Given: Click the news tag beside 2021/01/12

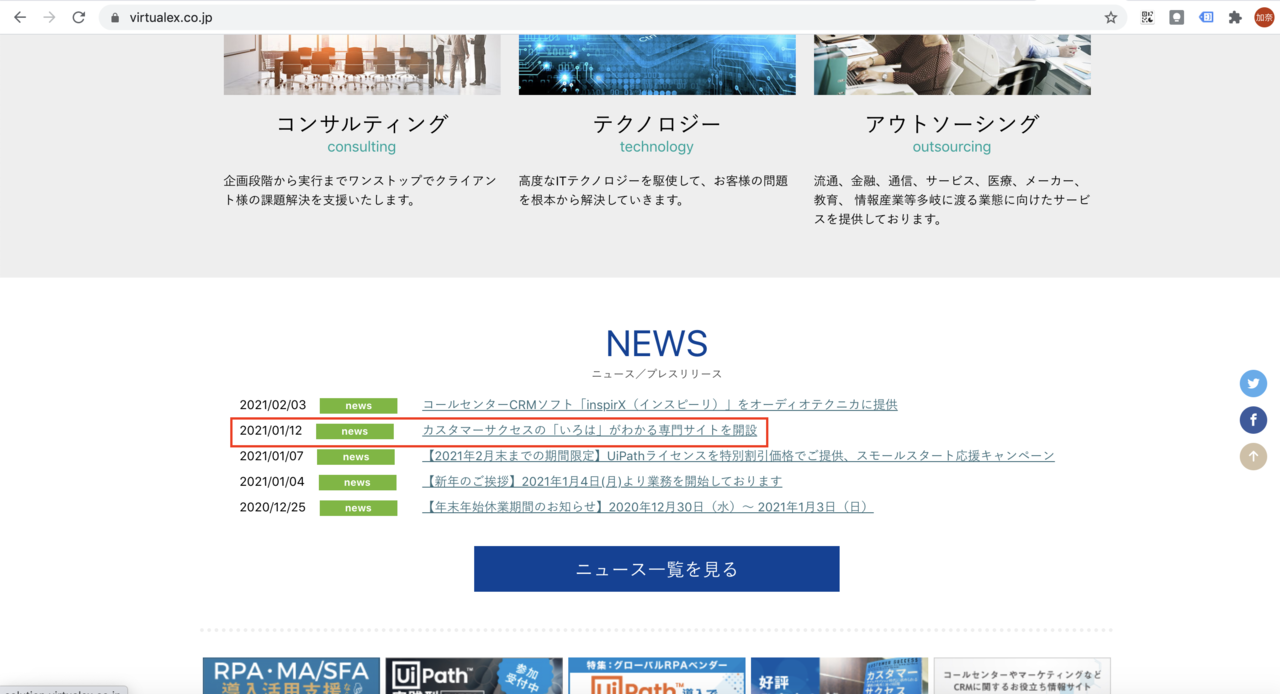Looking at the screenshot, I should click(355, 432).
